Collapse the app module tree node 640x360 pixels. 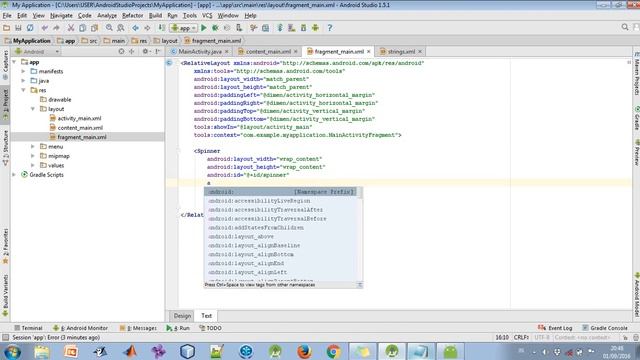click(x=15, y=62)
